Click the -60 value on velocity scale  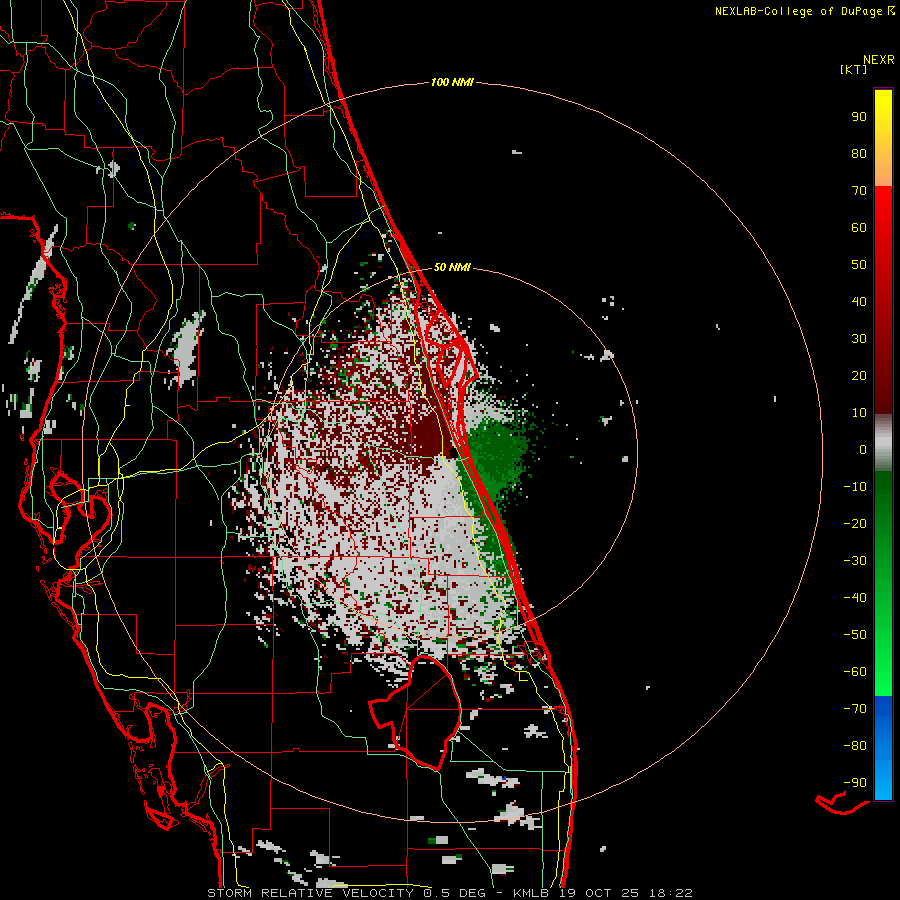(x=855, y=672)
